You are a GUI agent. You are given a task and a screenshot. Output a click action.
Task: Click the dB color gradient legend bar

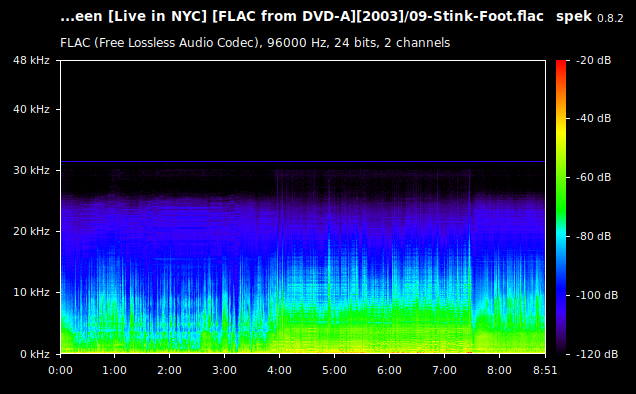(x=561, y=207)
